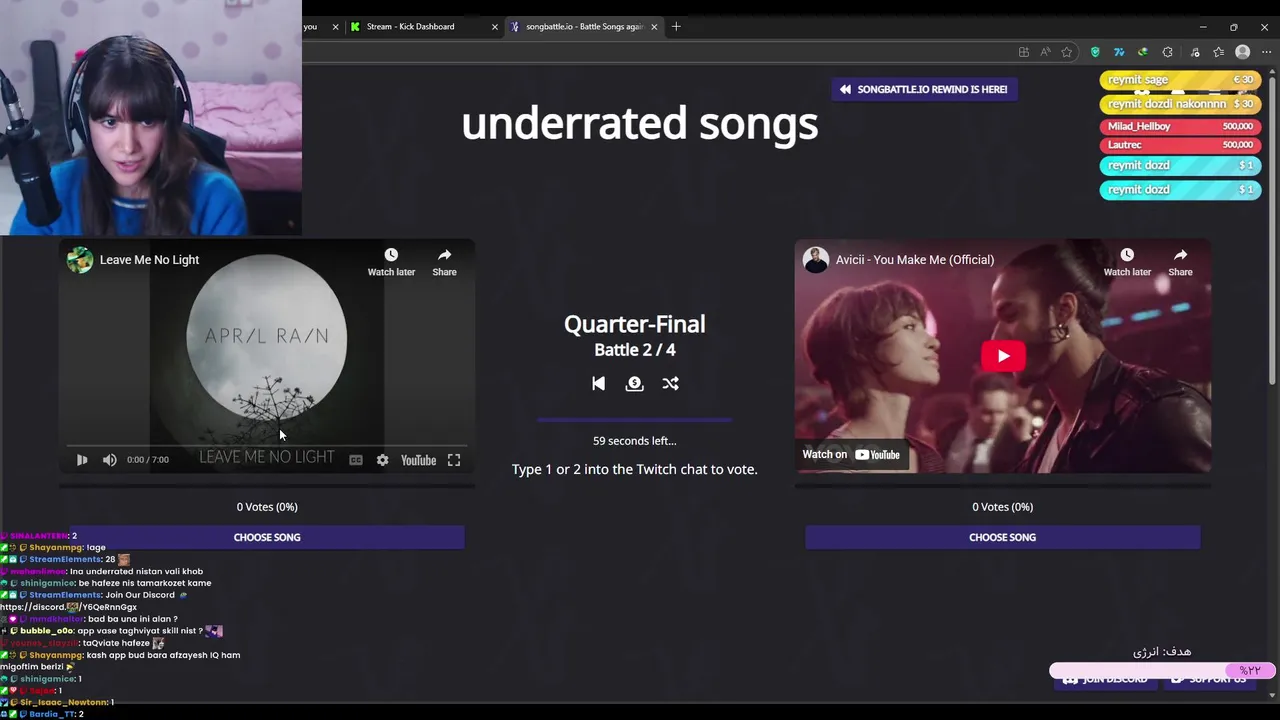Screen dimensions: 1280x720
Task: Click the discord link in chat
Action: point(68,607)
